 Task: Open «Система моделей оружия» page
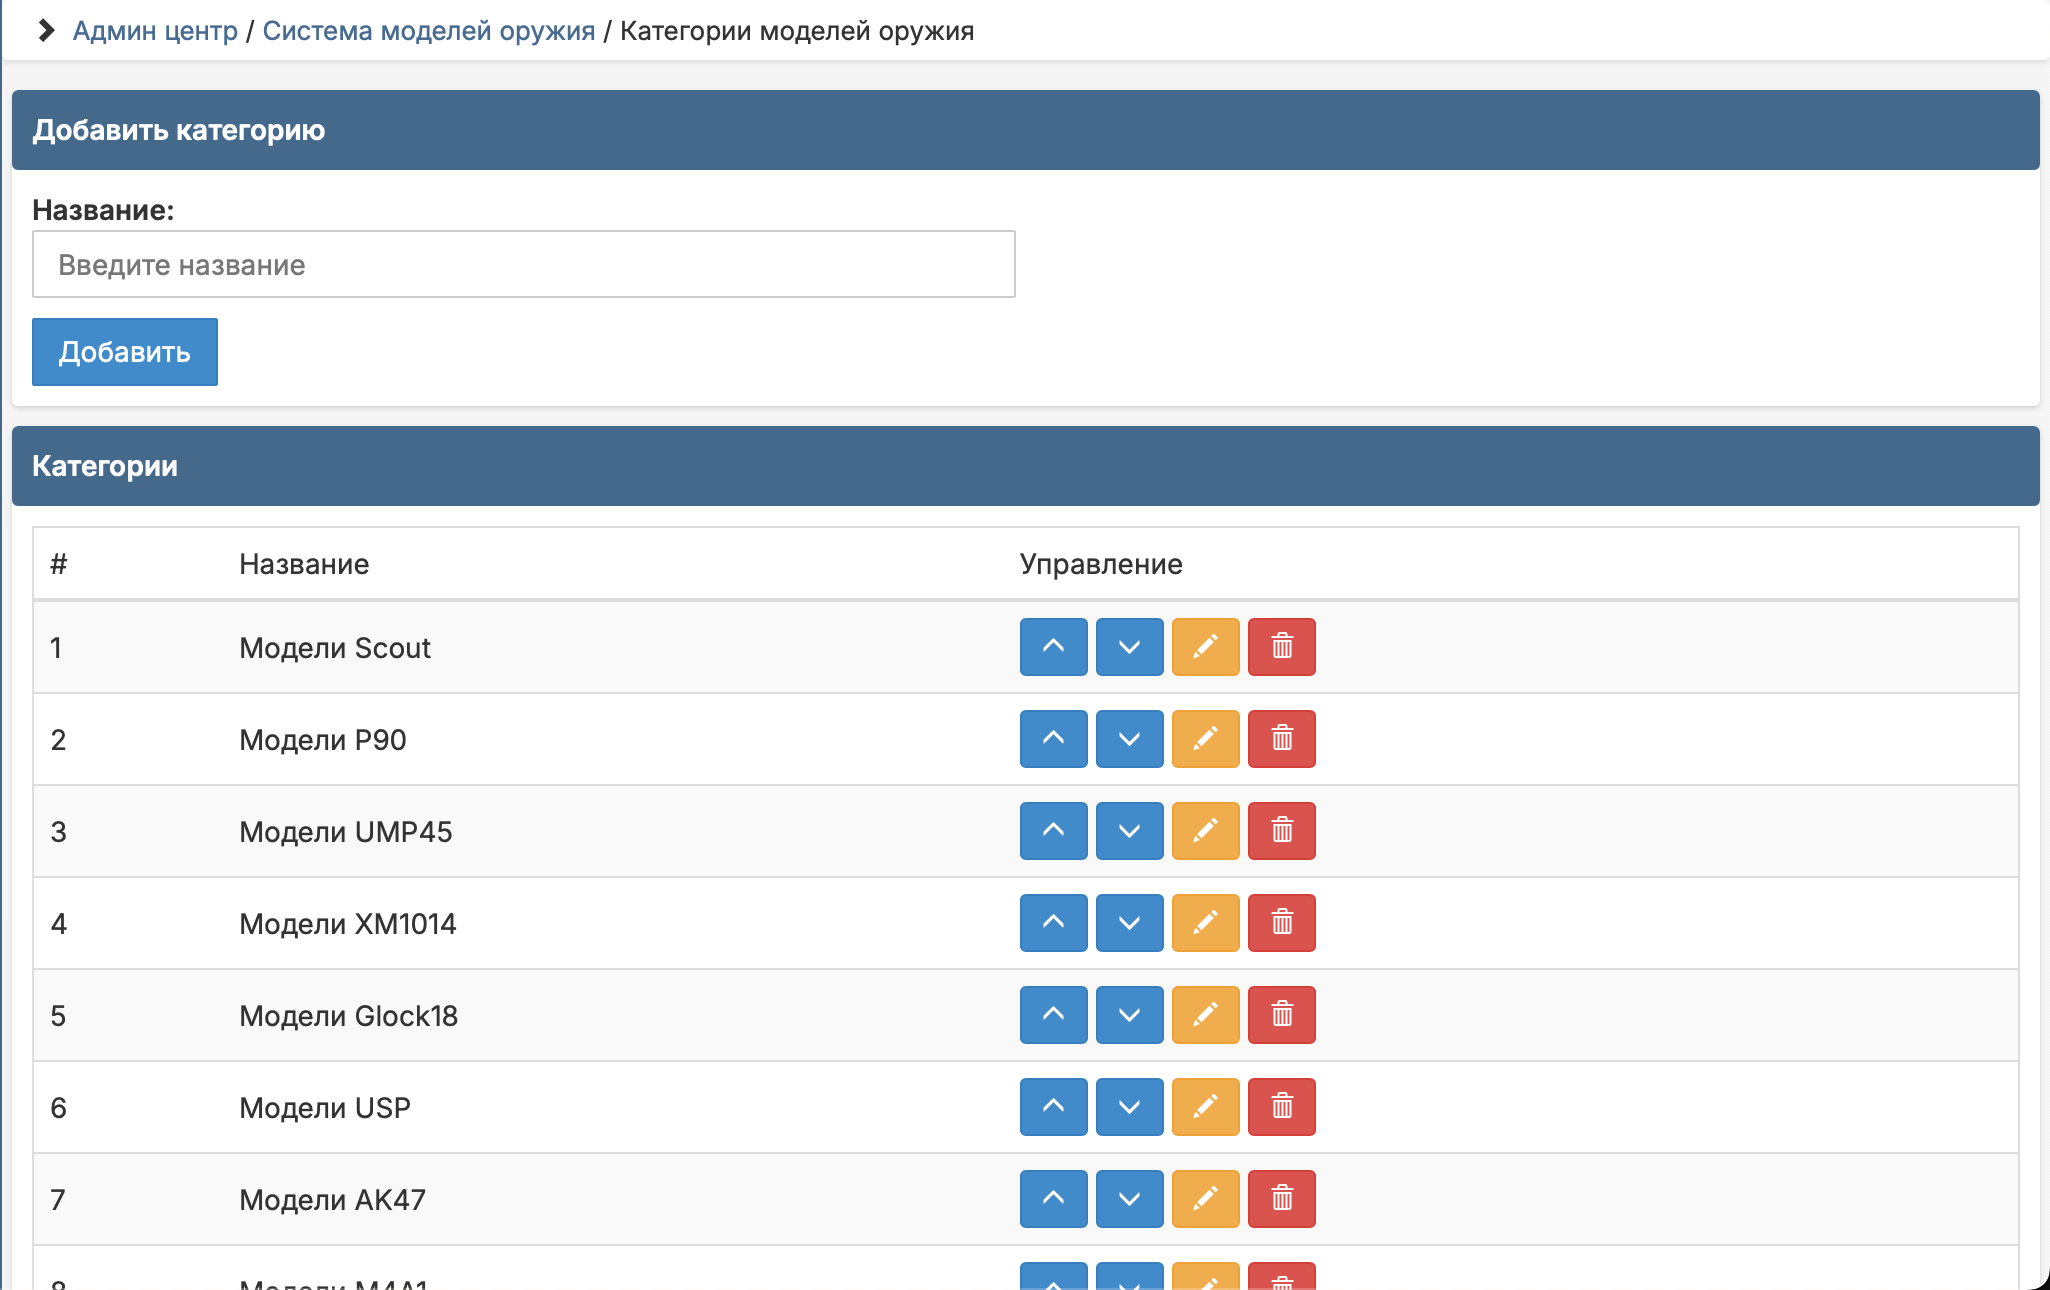click(428, 30)
